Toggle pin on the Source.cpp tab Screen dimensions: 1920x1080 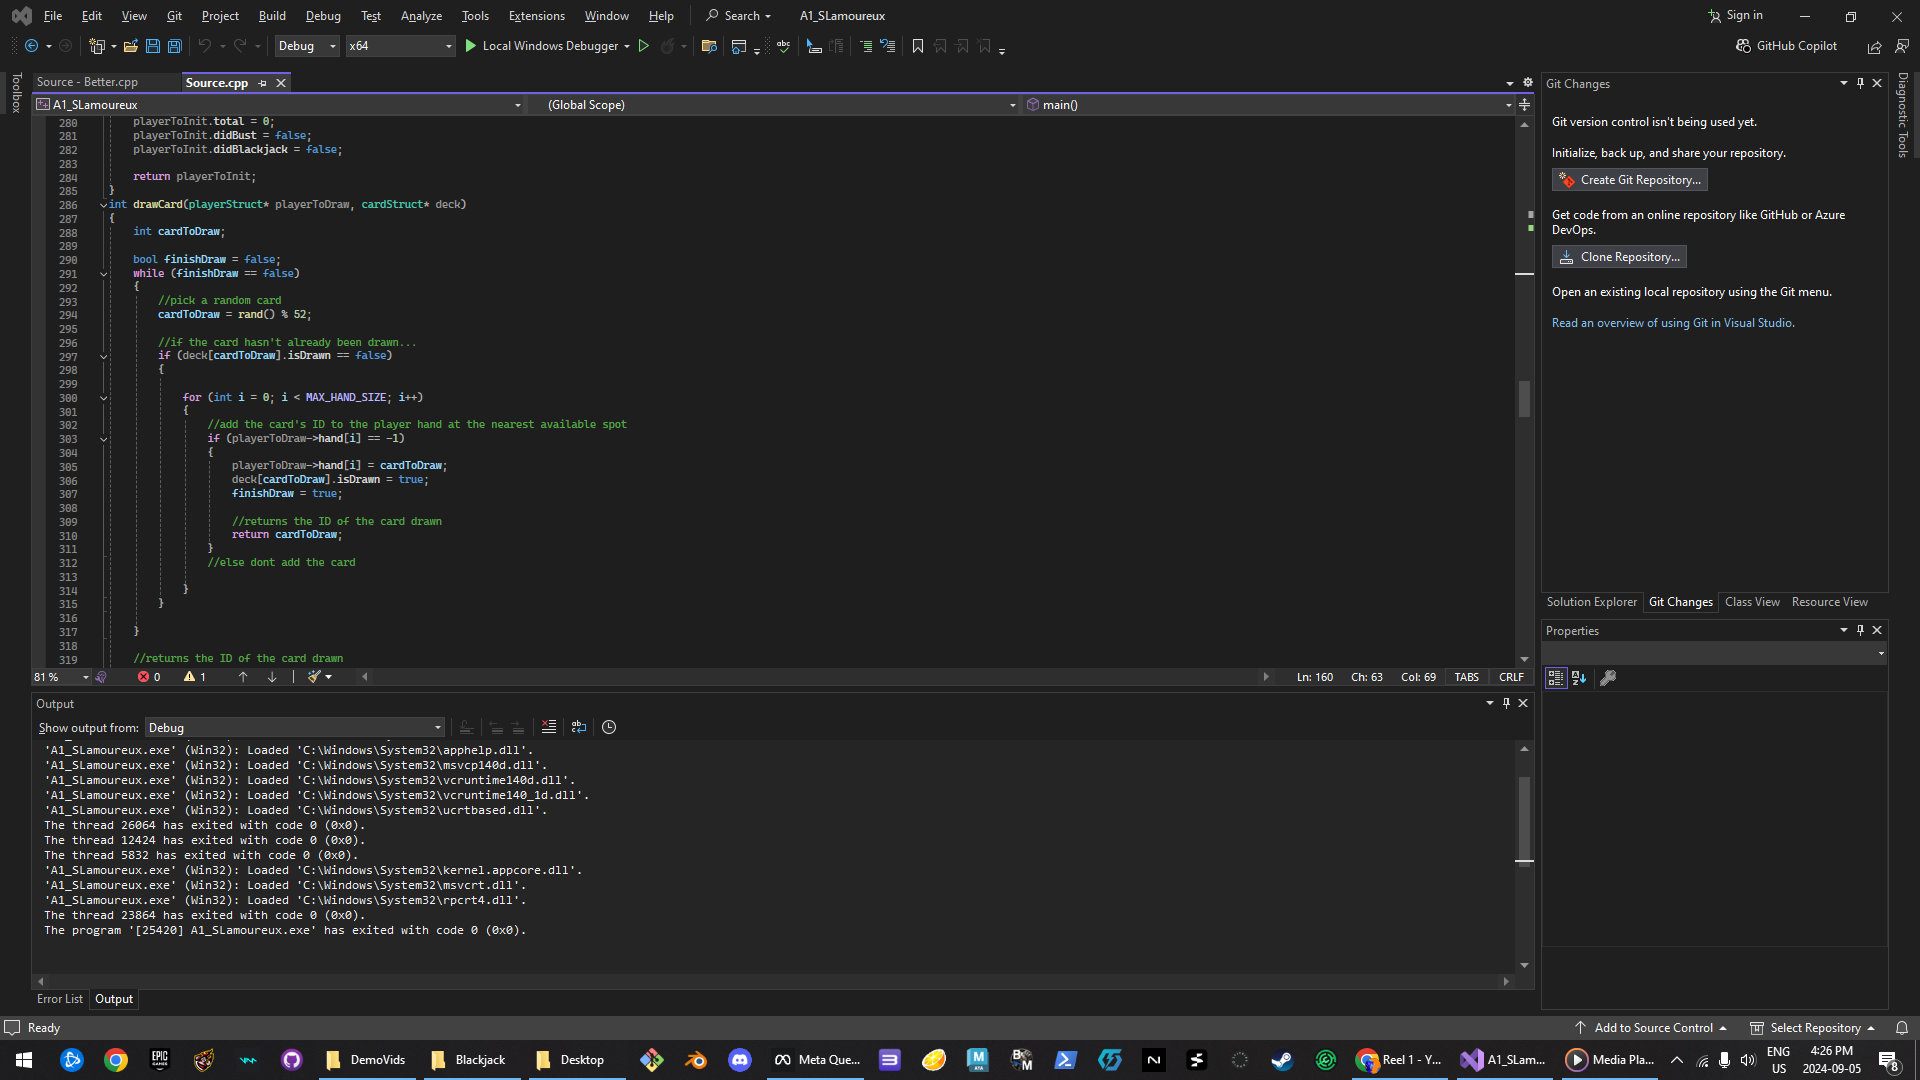(x=263, y=83)
